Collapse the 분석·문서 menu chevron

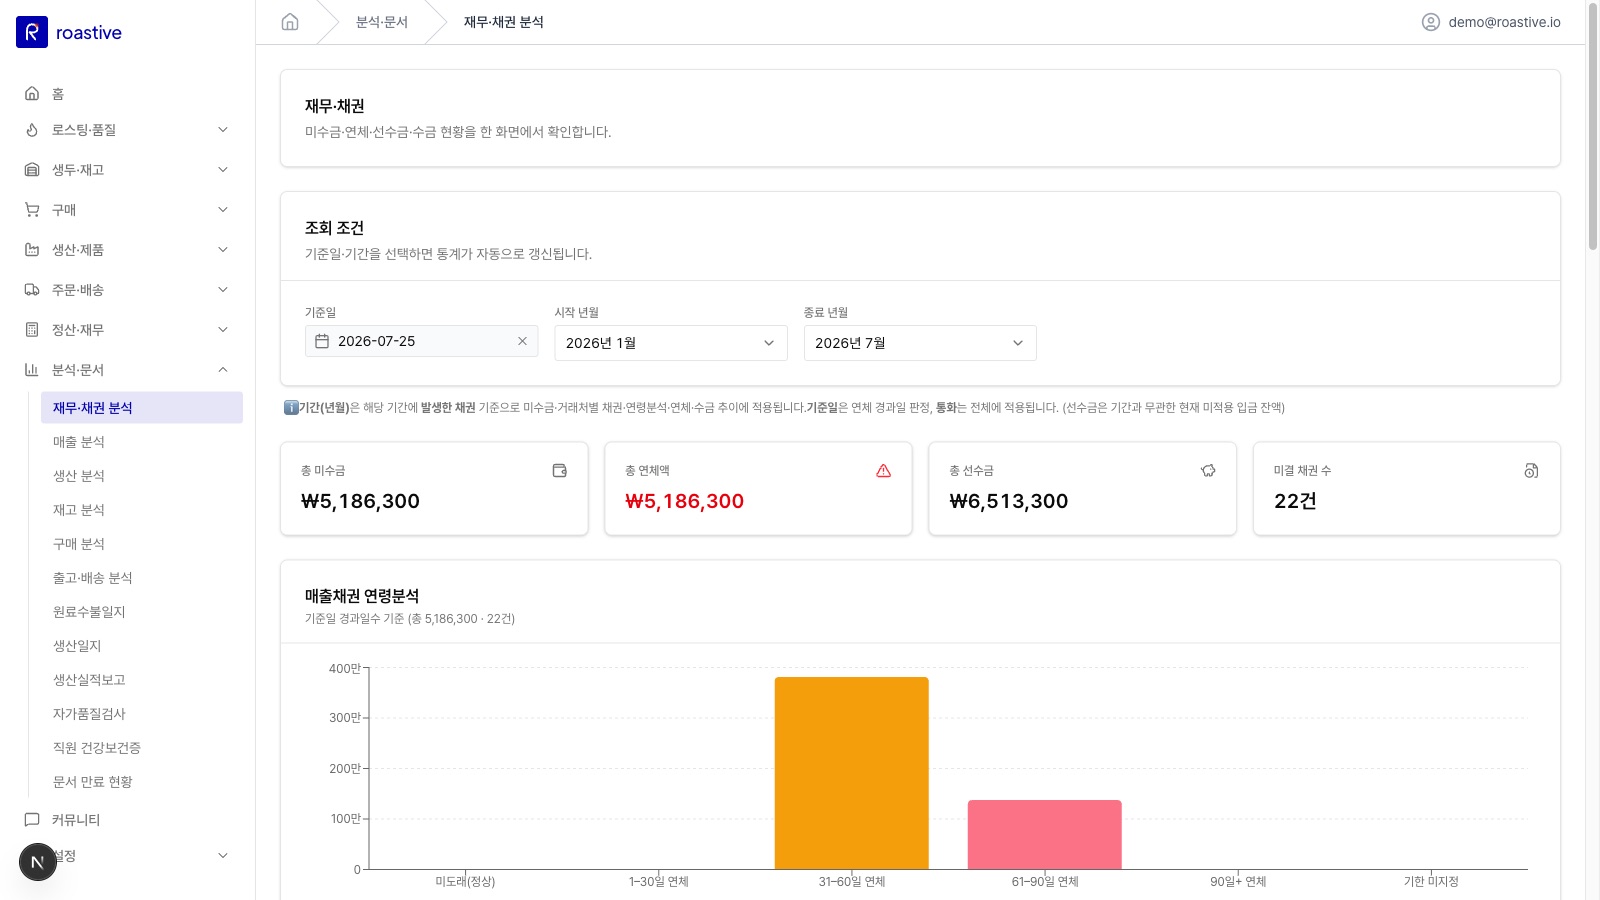pos(223,370)
